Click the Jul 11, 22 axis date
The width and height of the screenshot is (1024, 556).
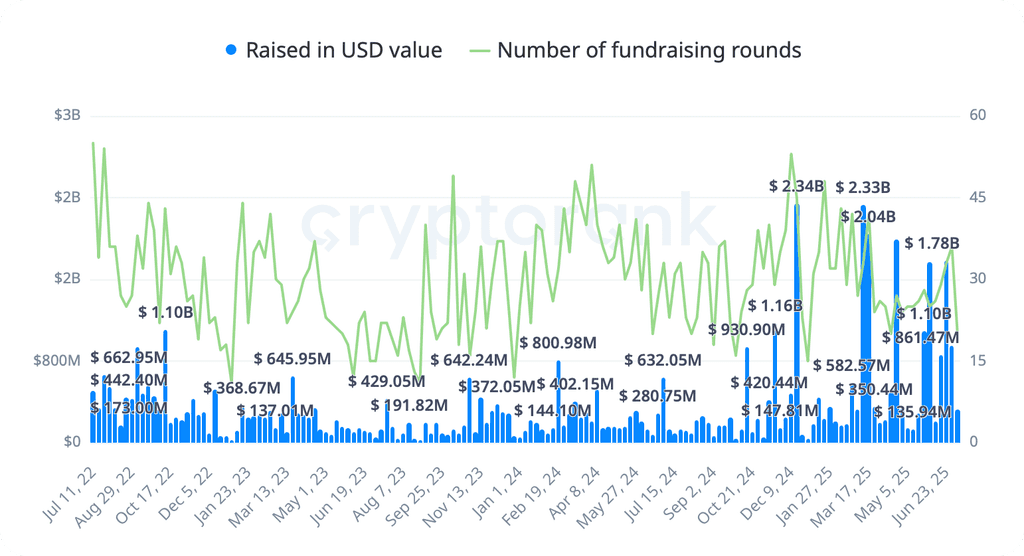coord(70,494)
